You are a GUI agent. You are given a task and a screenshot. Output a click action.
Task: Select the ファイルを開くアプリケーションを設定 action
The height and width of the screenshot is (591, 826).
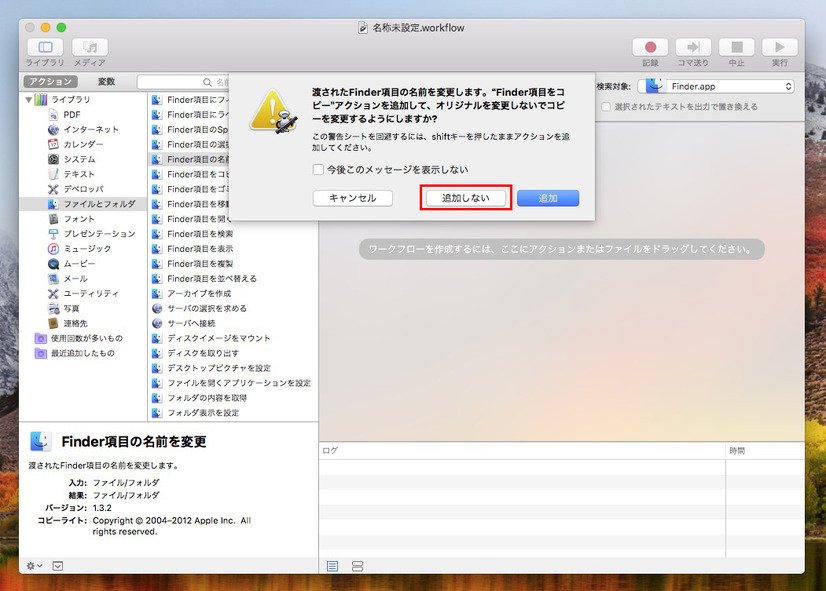[x=239, y=383]
